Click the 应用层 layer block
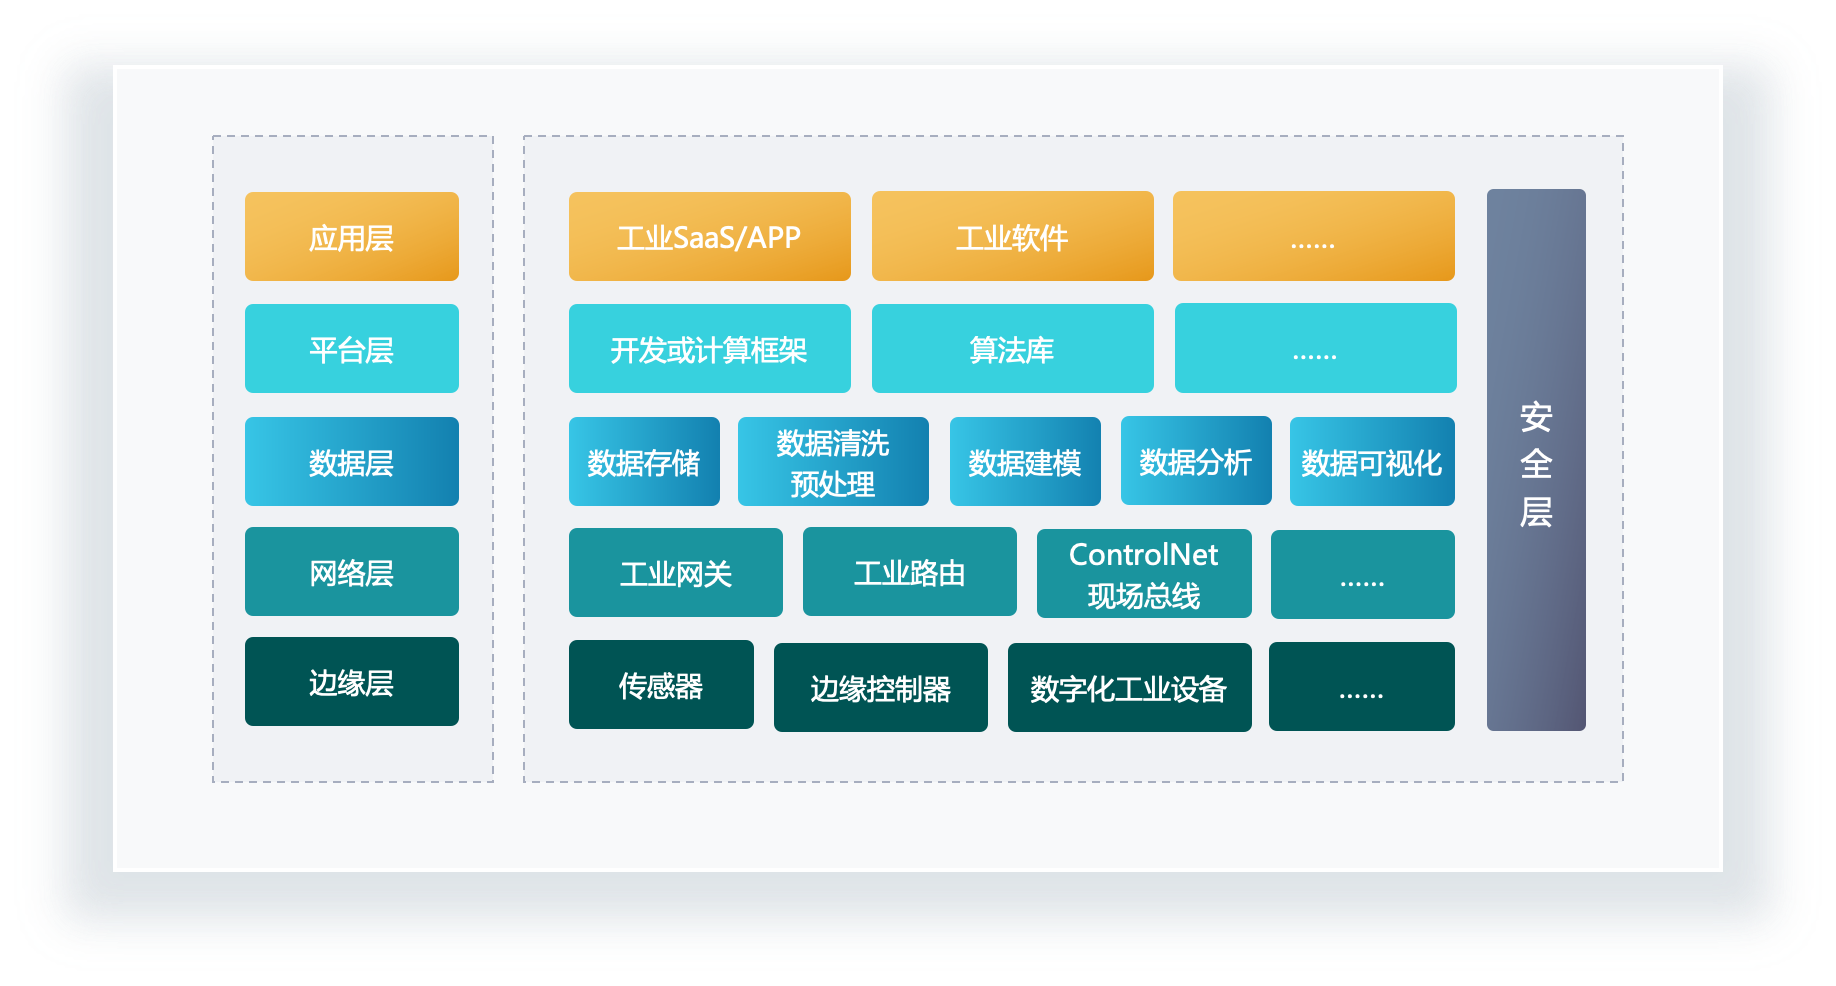Image resolution: width=1836 pixels, height=986 pixels. coord(351,237)
